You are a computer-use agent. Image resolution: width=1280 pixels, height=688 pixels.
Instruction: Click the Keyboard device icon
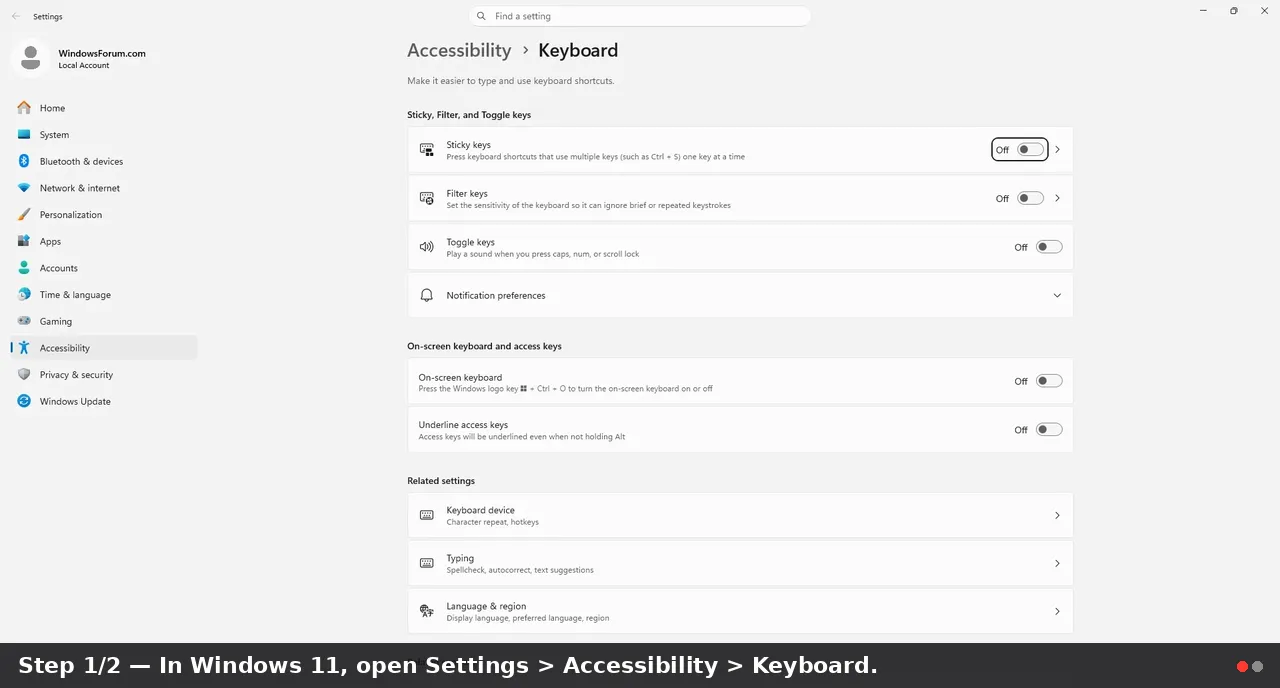click(x=427, y=515)
